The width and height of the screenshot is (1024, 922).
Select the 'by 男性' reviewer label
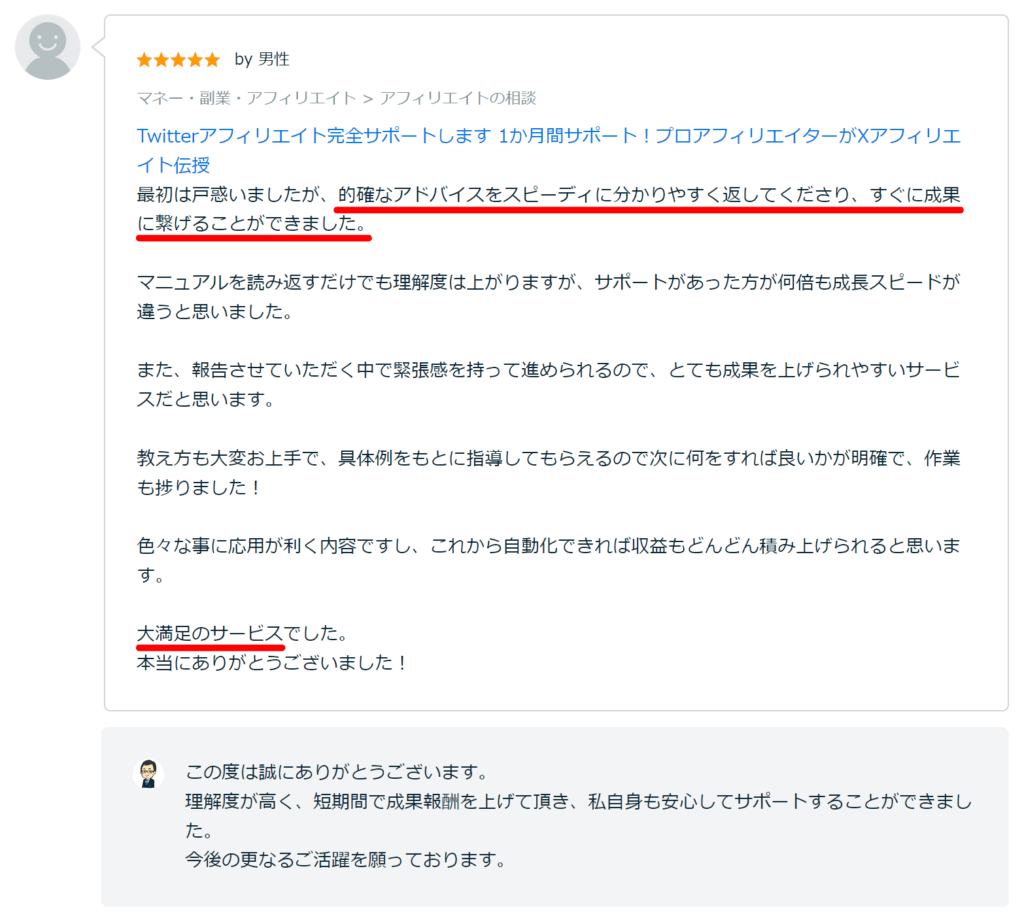(262, 59)
